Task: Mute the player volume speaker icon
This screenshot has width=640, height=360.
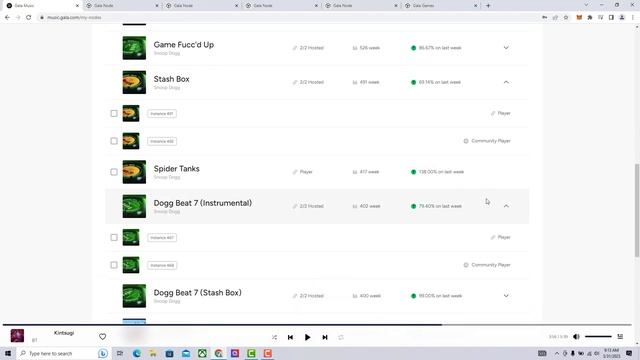Action: click(x=576, y=337)
